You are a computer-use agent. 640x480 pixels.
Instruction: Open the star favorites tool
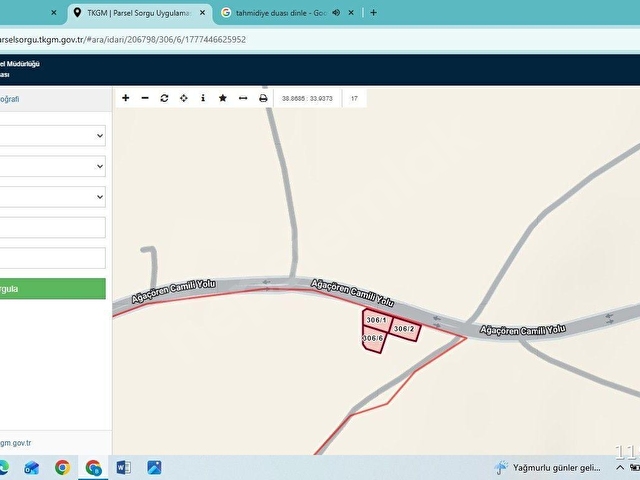tap(222, 98)
